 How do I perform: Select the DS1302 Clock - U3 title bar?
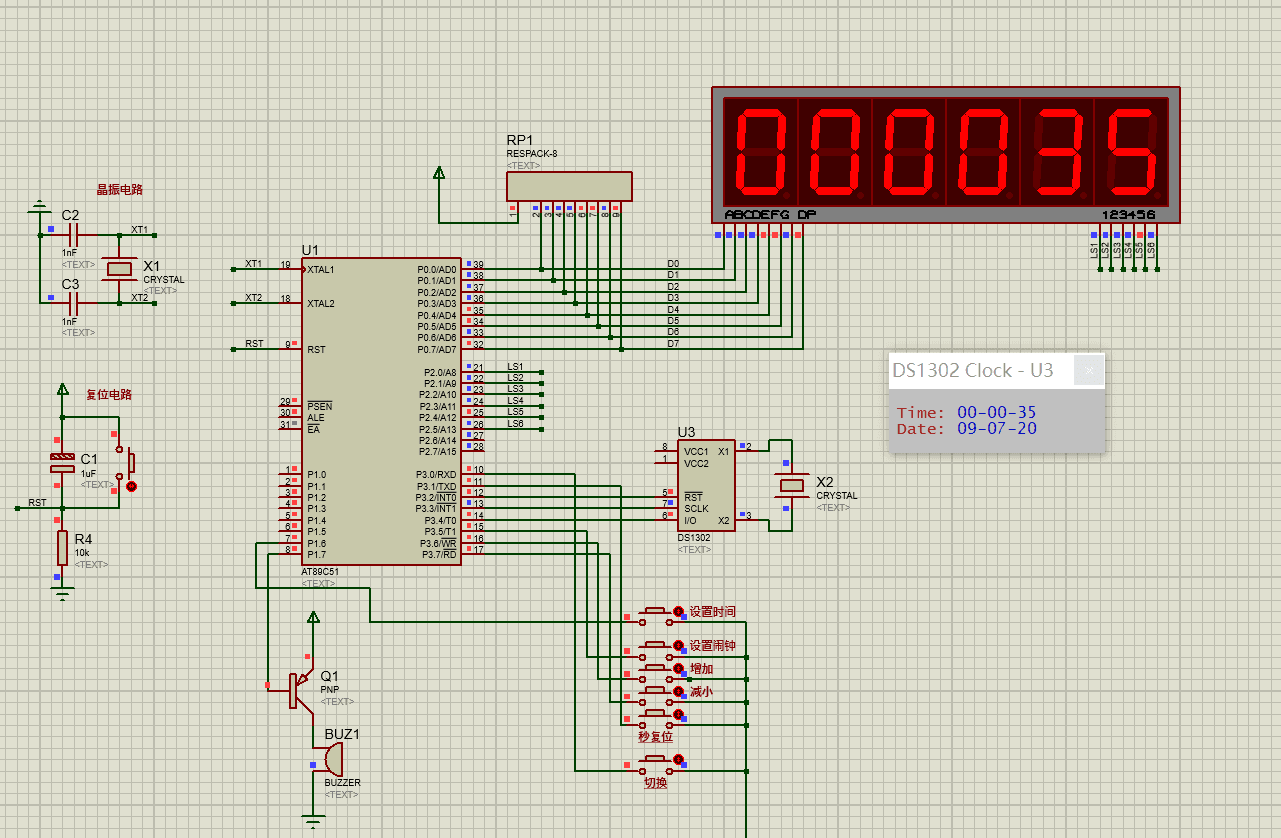(x=997, y=370)
